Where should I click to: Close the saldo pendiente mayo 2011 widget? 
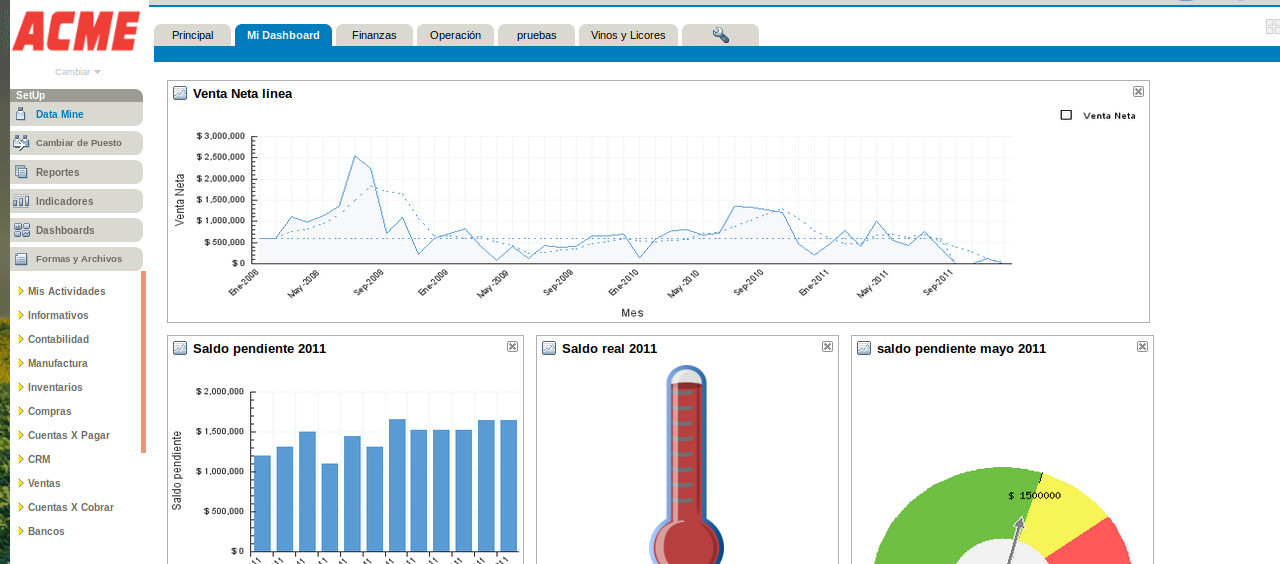1142,346
